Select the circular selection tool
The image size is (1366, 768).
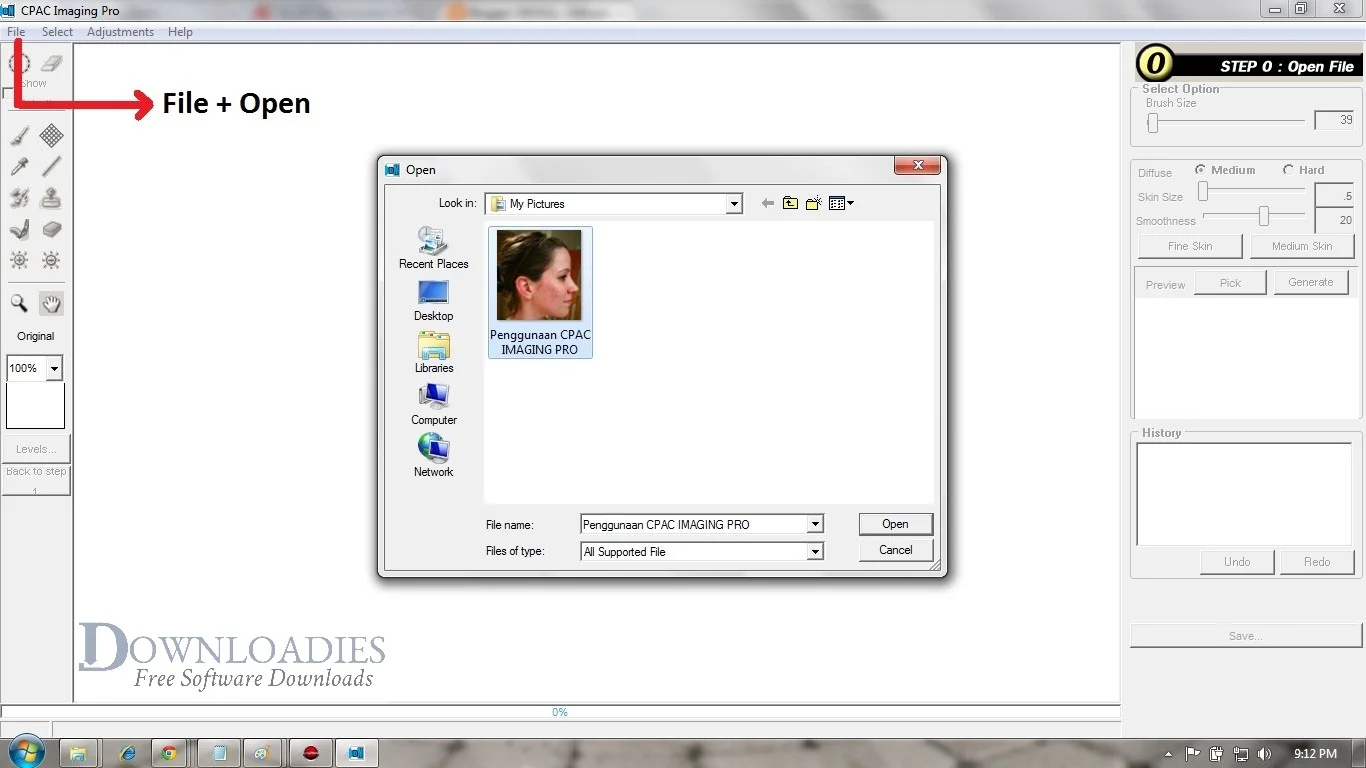[x=19, y=64]
